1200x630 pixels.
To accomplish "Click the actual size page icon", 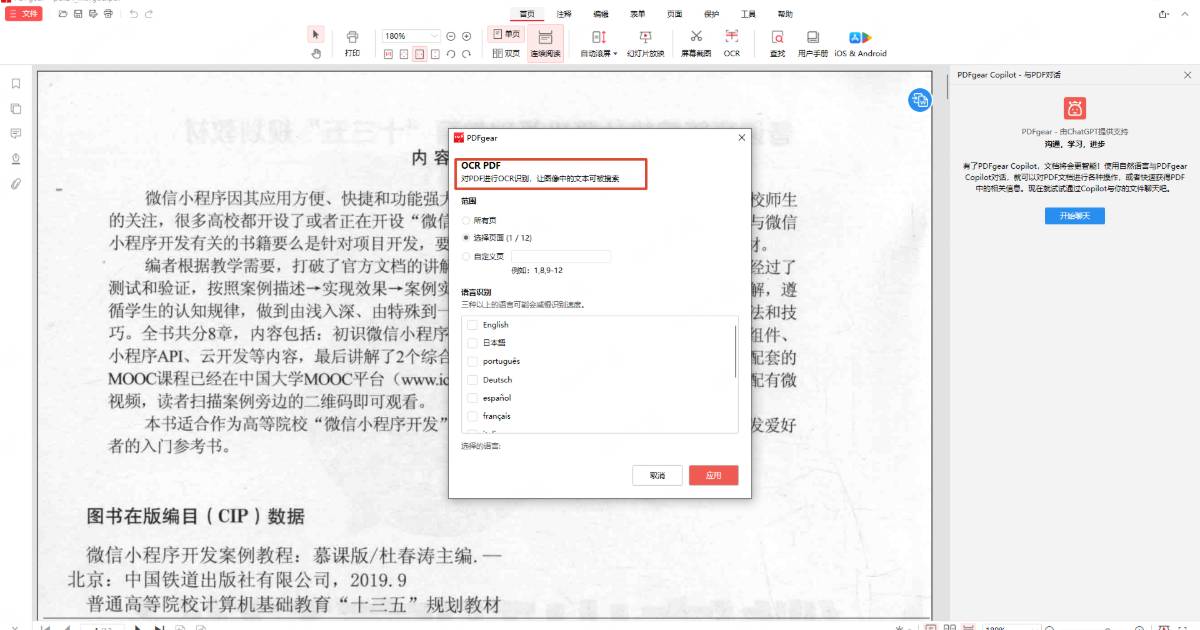I will (x=389, y=54).
